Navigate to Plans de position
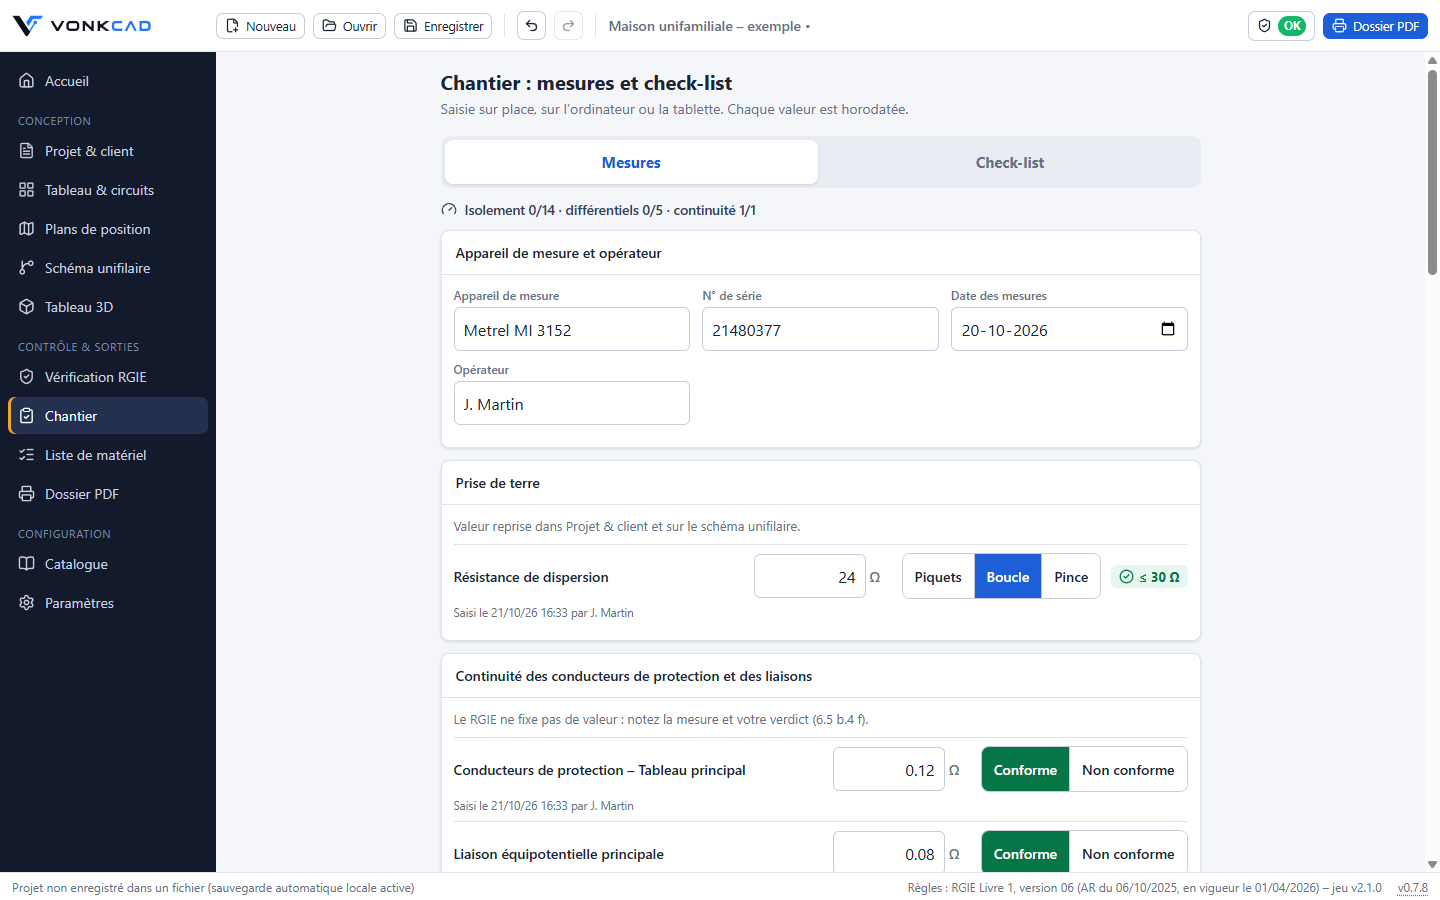 [x=108, y=229]
